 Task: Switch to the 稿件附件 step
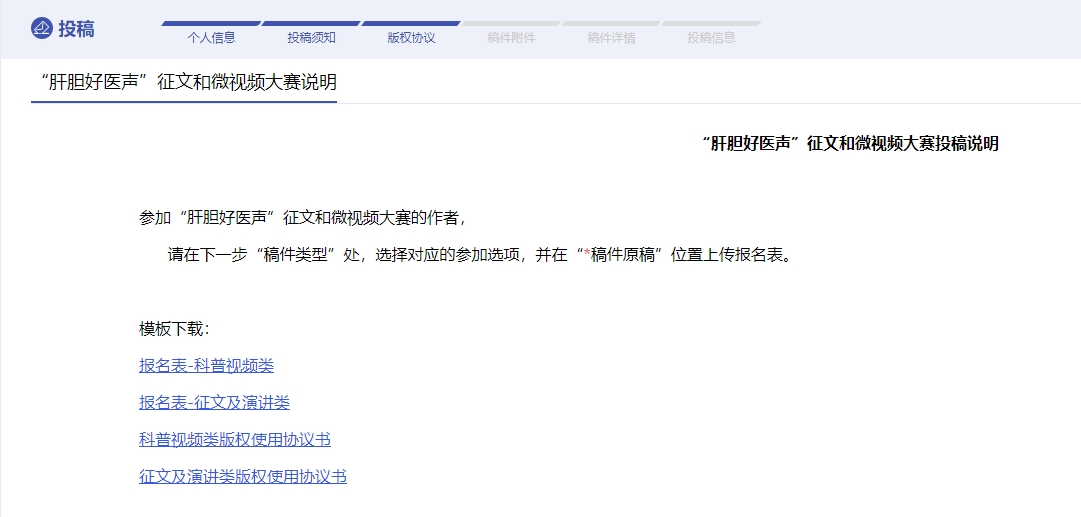tap(512, 37)
